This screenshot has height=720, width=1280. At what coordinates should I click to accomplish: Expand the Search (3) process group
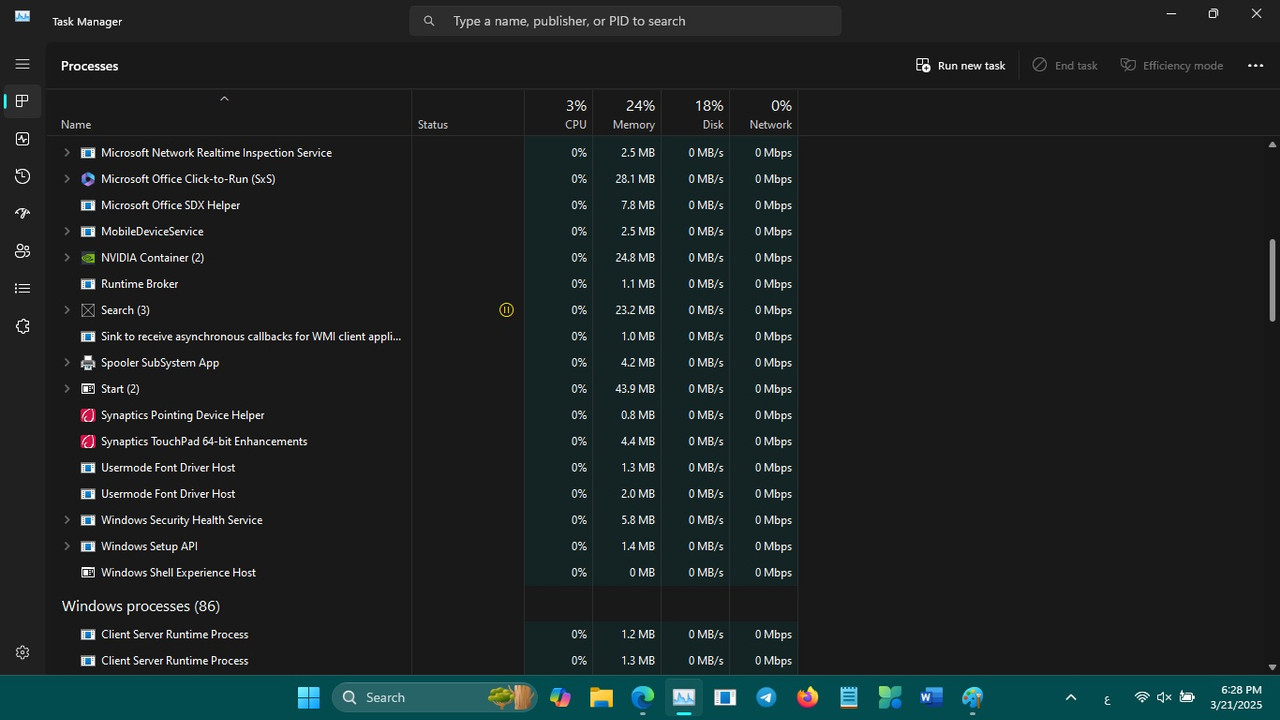67,310
